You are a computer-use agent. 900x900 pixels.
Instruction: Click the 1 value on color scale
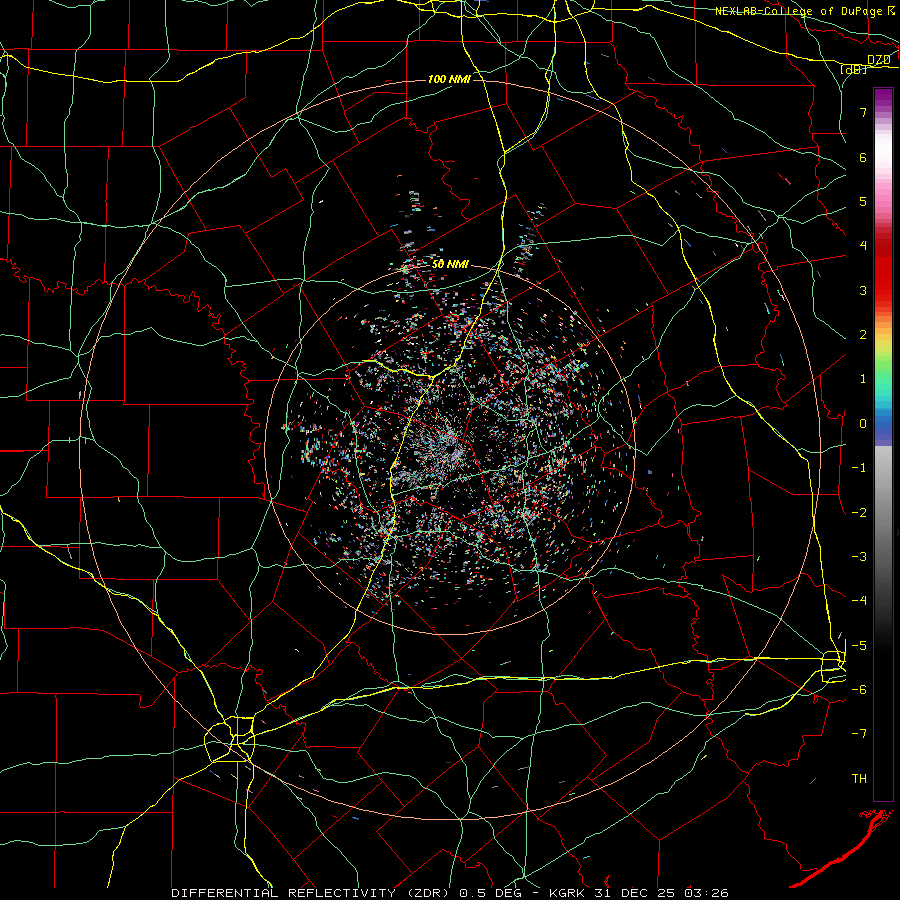[863, 379]
